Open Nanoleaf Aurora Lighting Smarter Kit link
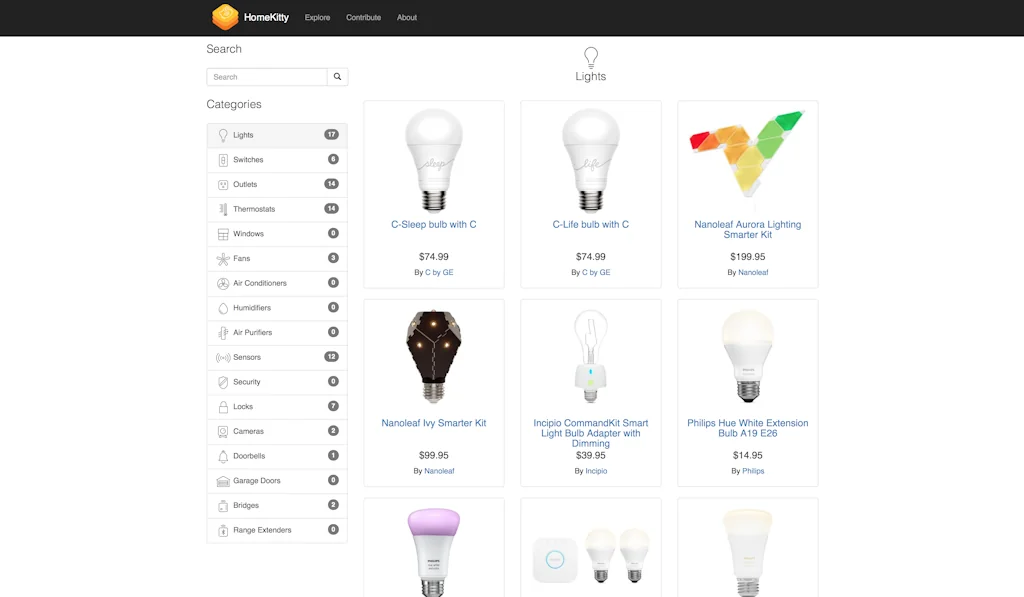 click(x=748, y=229)
